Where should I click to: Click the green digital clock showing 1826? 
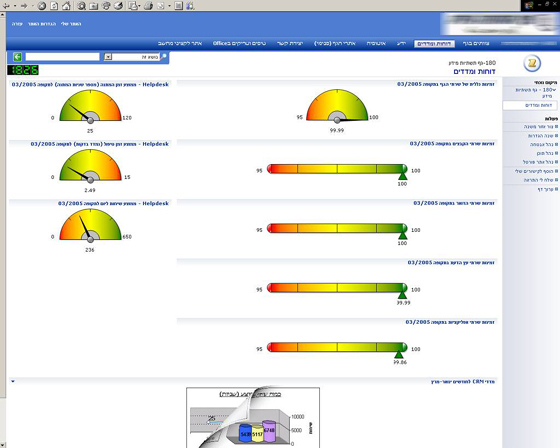click(23, 70)
